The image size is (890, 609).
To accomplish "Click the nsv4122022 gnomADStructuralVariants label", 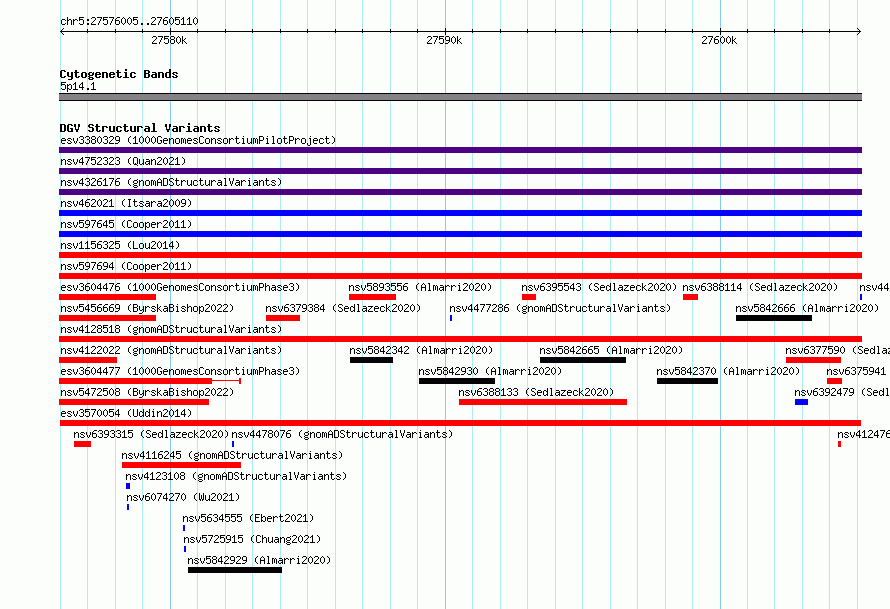I will click(171, 350).
